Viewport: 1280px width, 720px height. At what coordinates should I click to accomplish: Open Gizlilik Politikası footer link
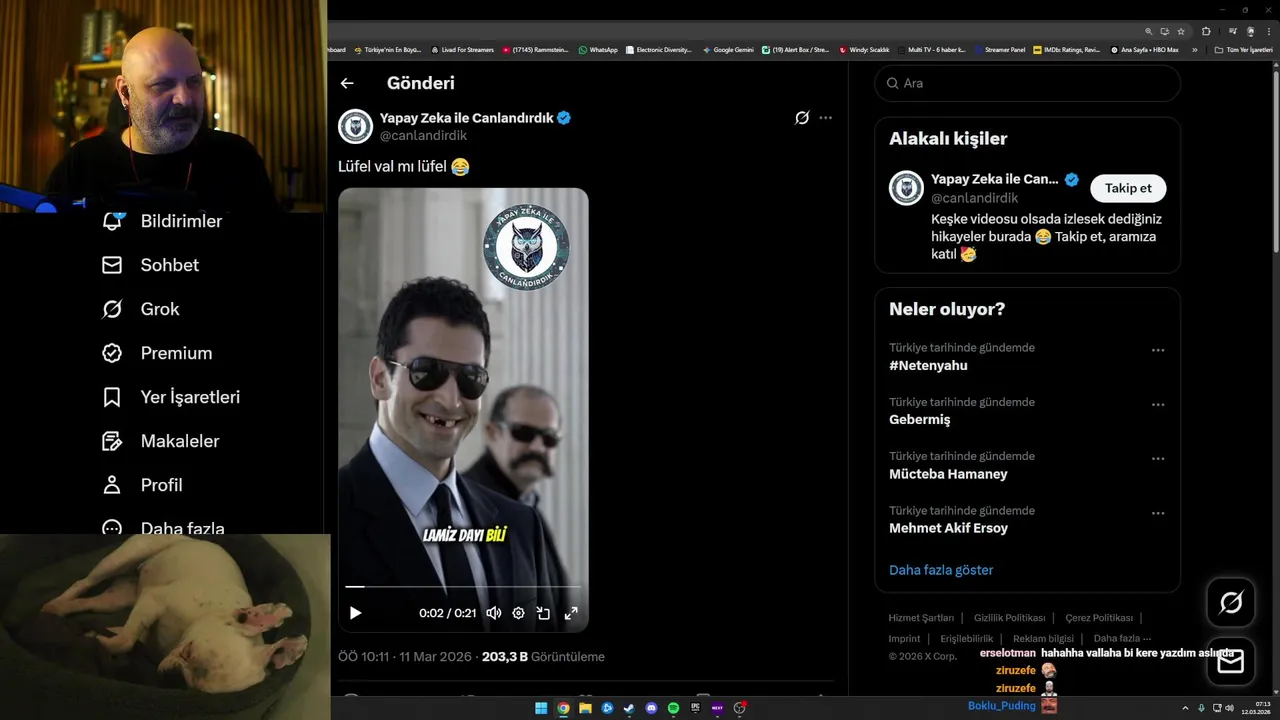pos(1010,618)
